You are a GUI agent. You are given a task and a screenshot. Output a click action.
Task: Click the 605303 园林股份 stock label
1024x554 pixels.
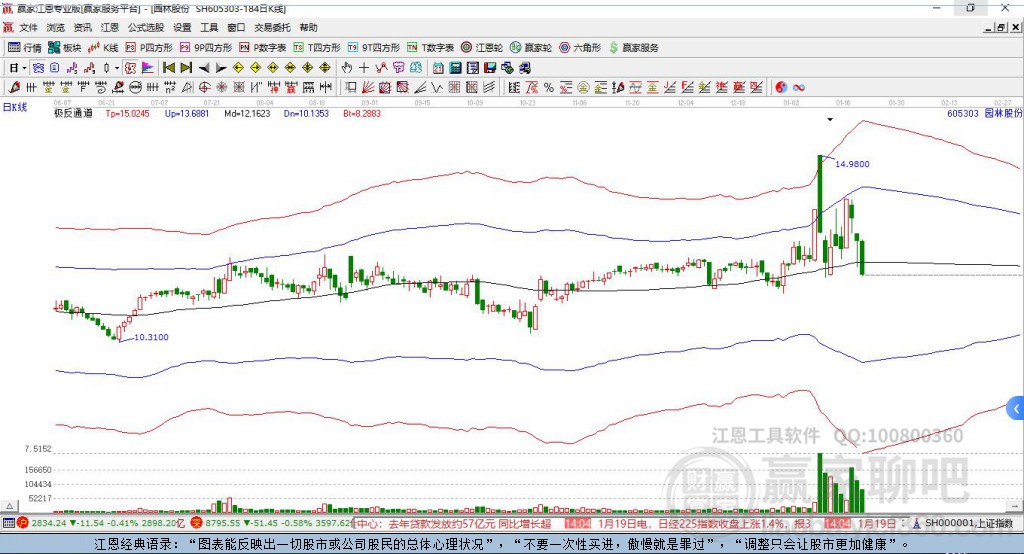pyautogui.click(x=985, y=114)
